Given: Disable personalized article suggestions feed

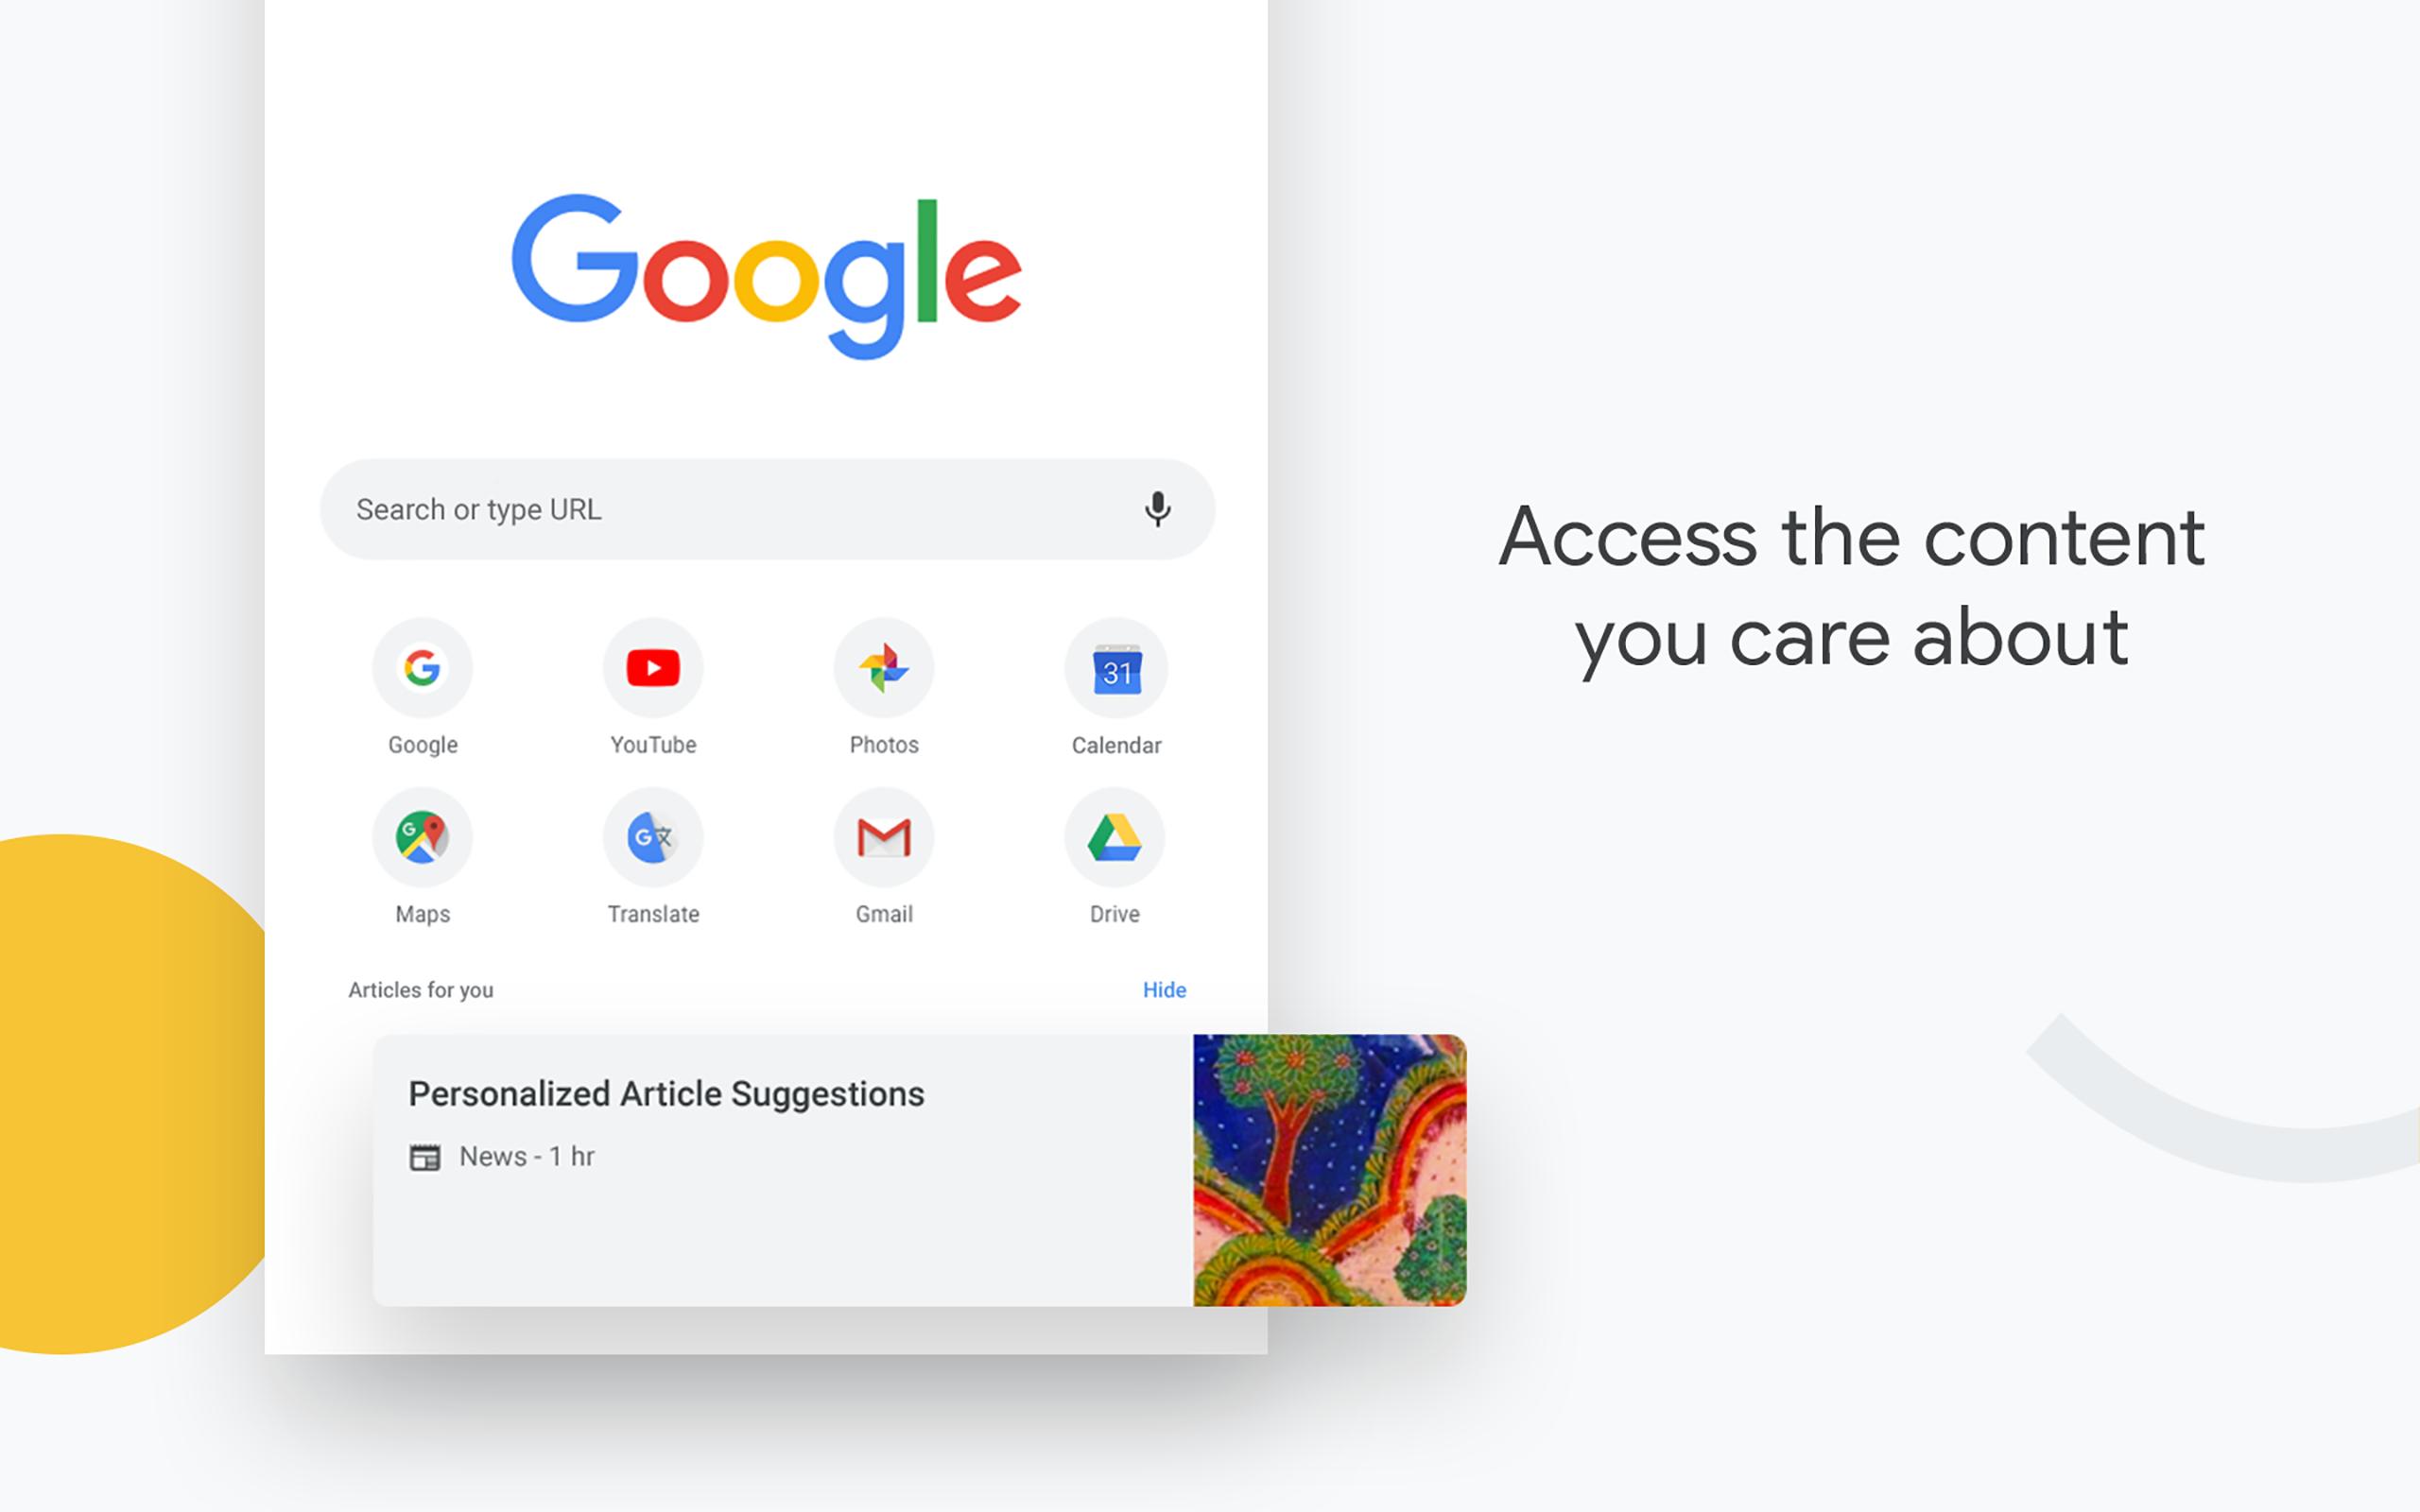Looking at the screenshot, I should point(1167,989).
